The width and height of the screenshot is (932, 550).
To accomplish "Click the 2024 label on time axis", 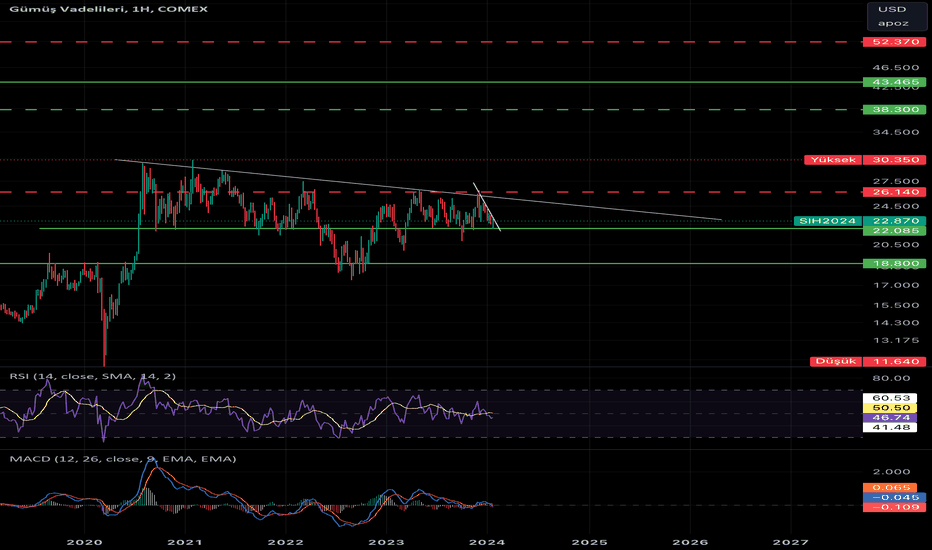I will [487, 542].
